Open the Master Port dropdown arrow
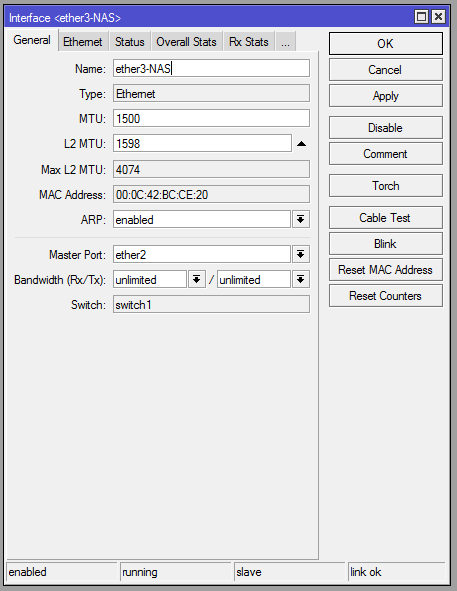 point(301,254)
